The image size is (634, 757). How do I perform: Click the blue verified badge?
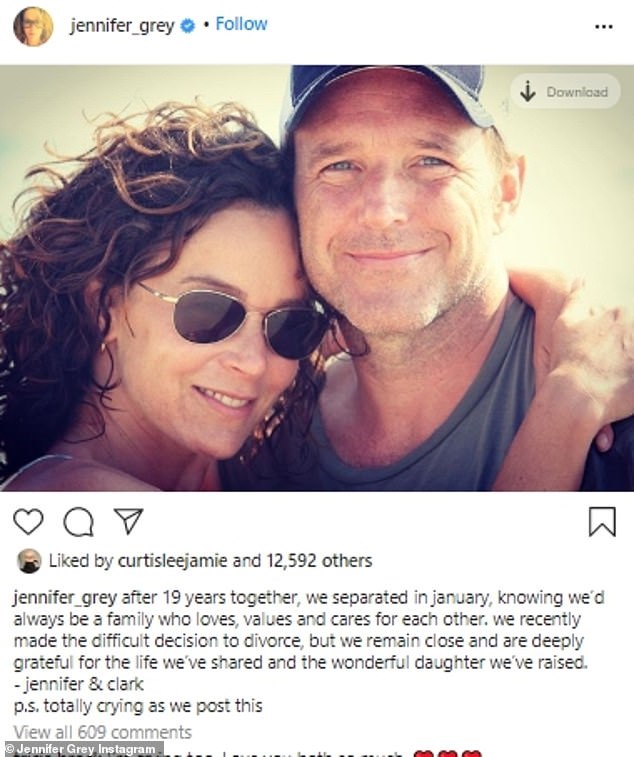coord(186,26)
